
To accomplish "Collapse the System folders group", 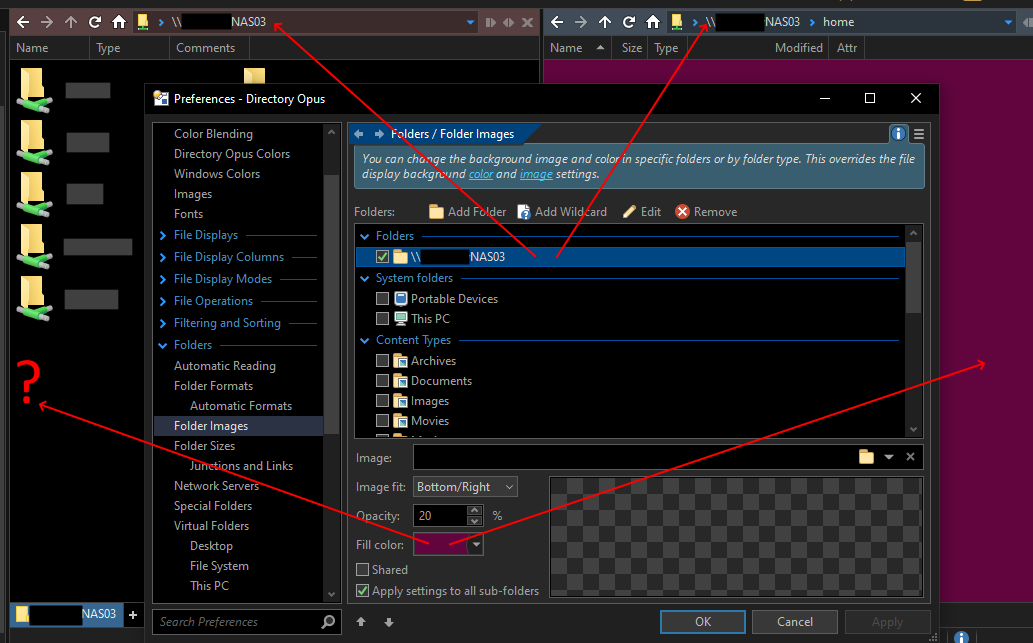I will click(364, 279).
